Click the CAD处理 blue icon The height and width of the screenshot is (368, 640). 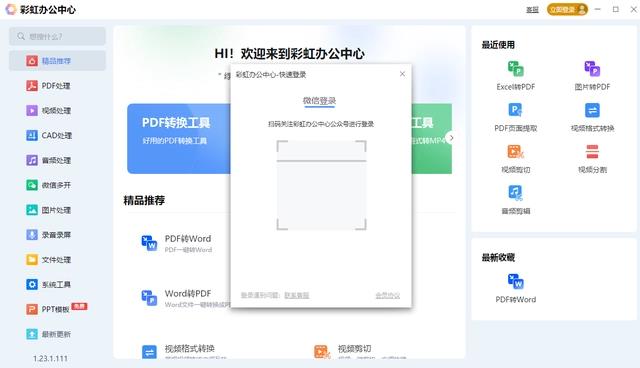point(32,135)
